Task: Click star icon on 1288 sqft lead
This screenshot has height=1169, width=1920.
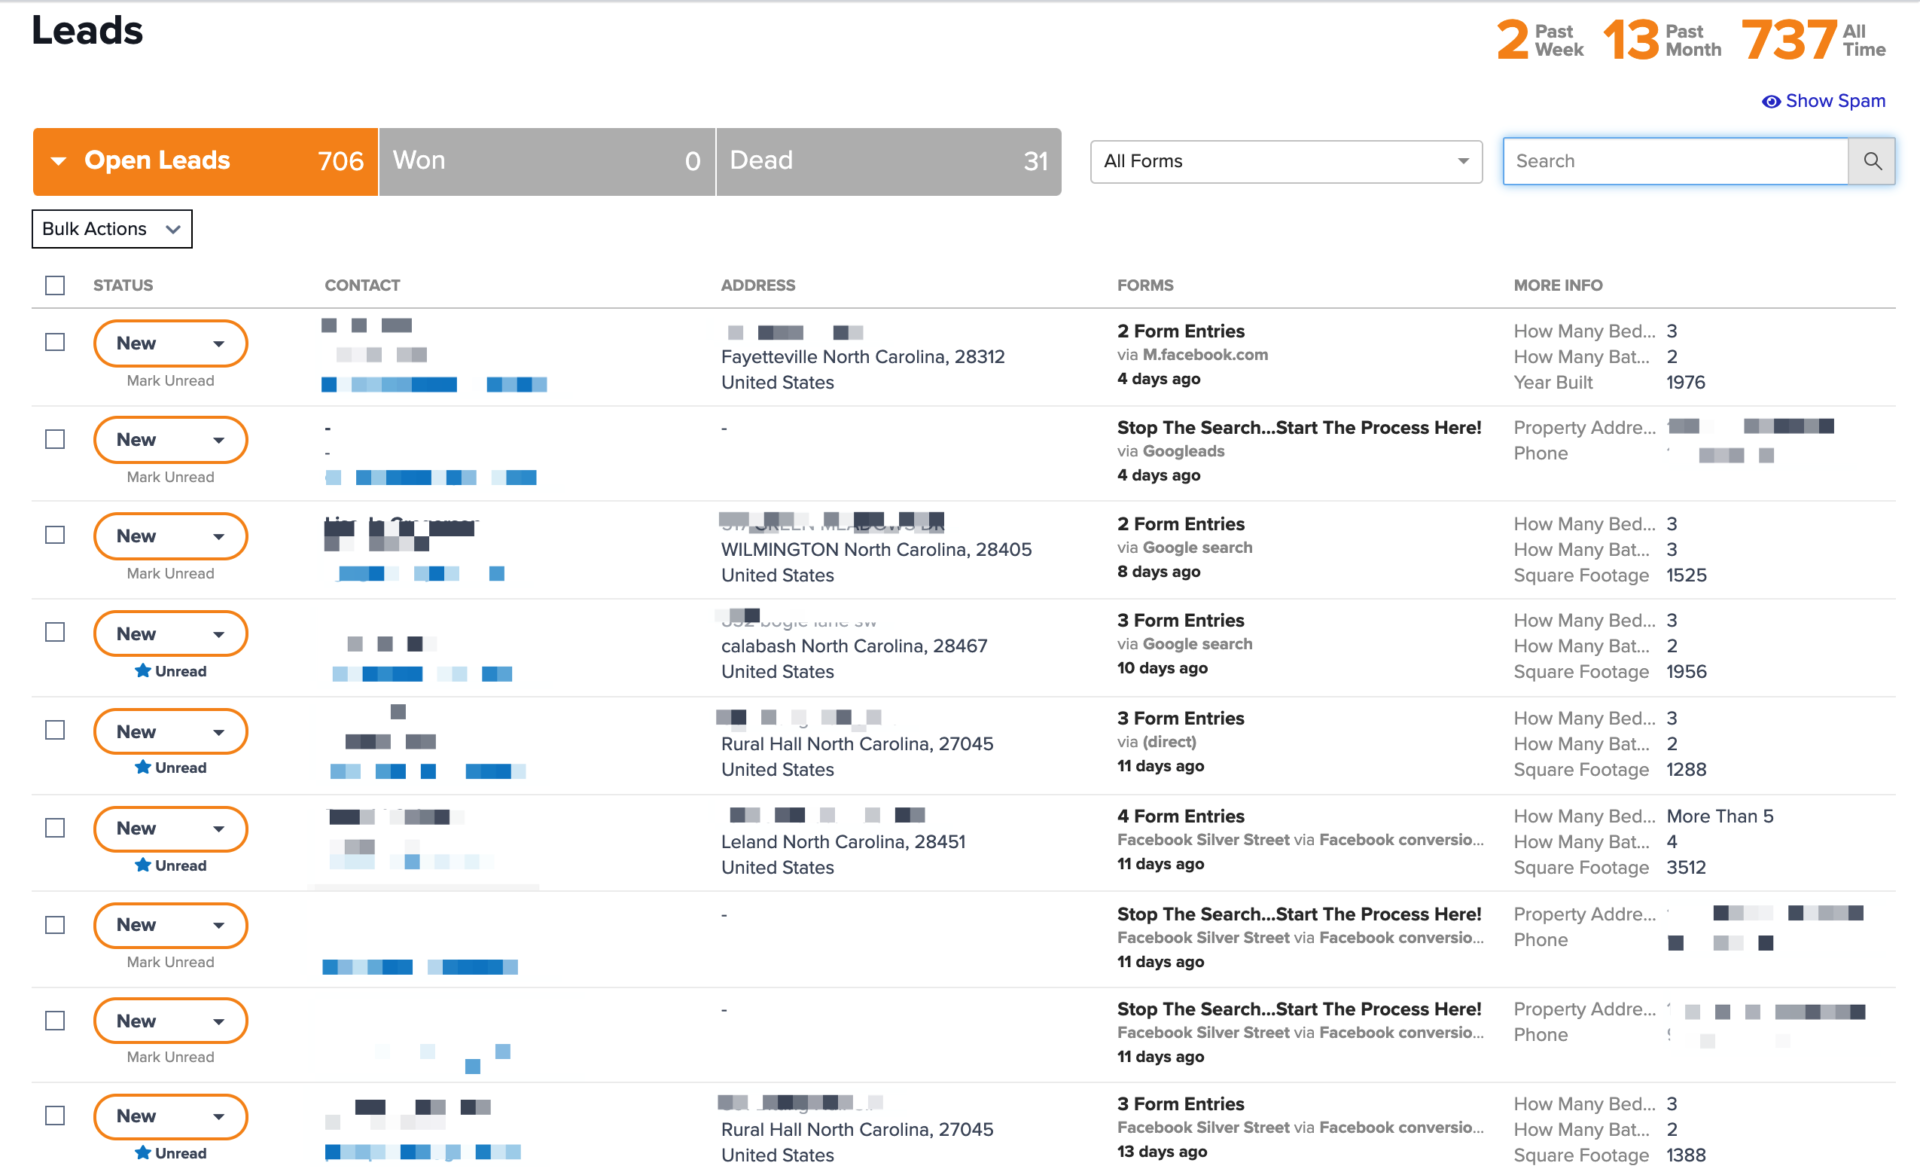Action: 143,767
